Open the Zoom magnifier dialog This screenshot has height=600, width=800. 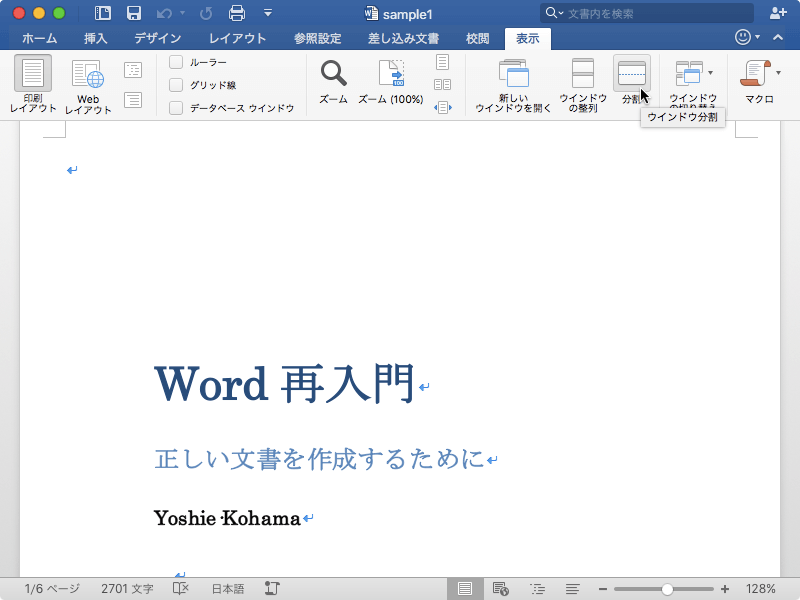click(x=333, y=75)
